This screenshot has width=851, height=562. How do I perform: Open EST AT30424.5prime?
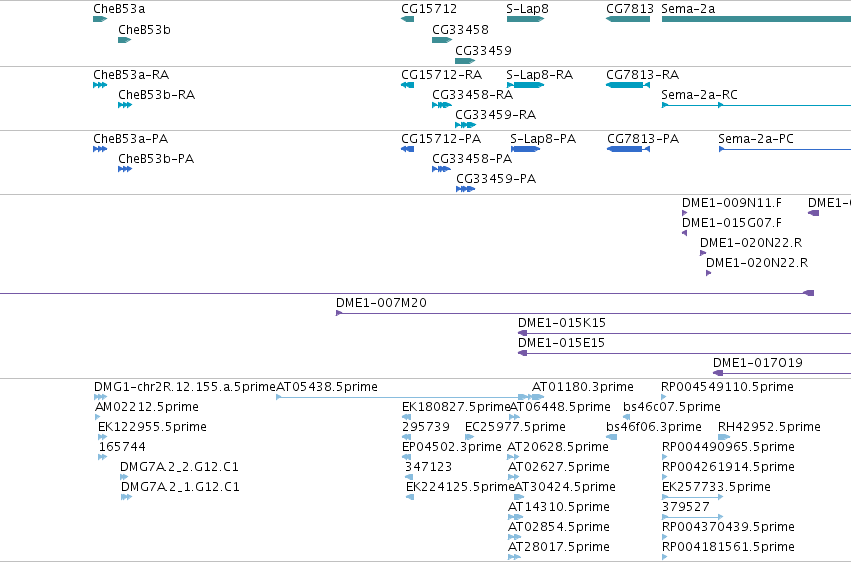(x=564, y=488)
